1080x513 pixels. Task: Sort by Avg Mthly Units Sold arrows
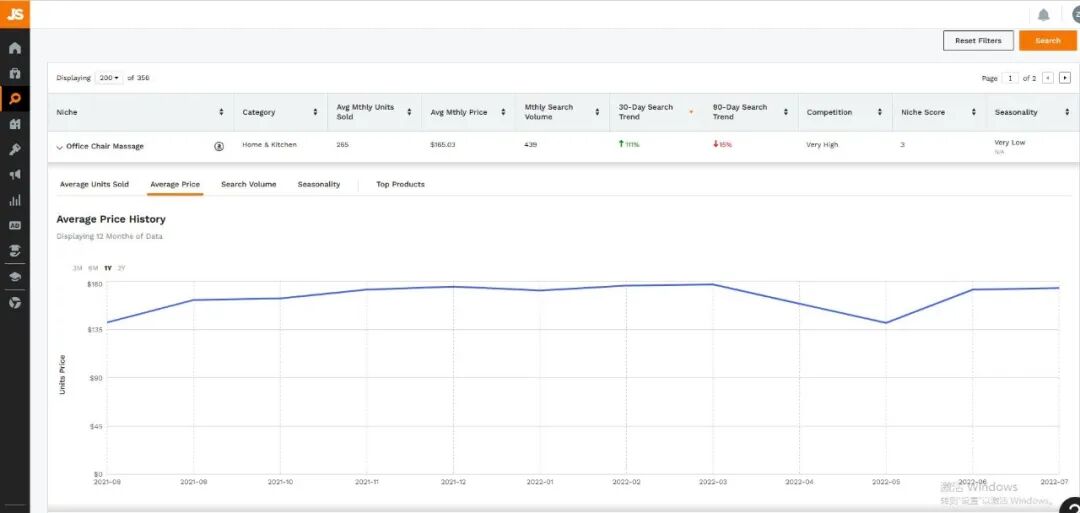tap(409, 112)
